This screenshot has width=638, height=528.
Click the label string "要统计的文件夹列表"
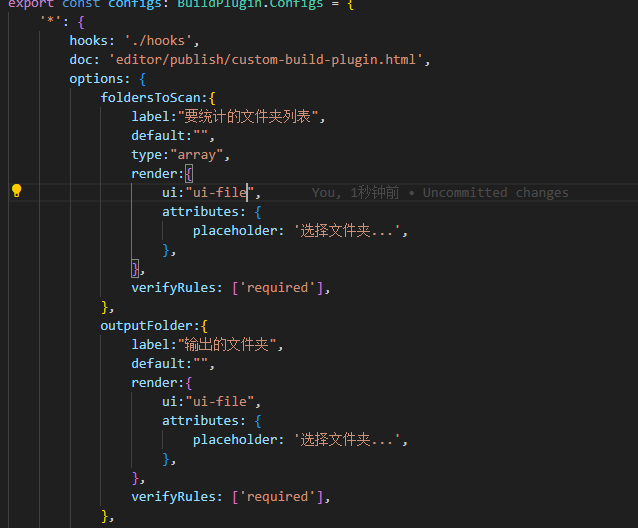(247, 117)
